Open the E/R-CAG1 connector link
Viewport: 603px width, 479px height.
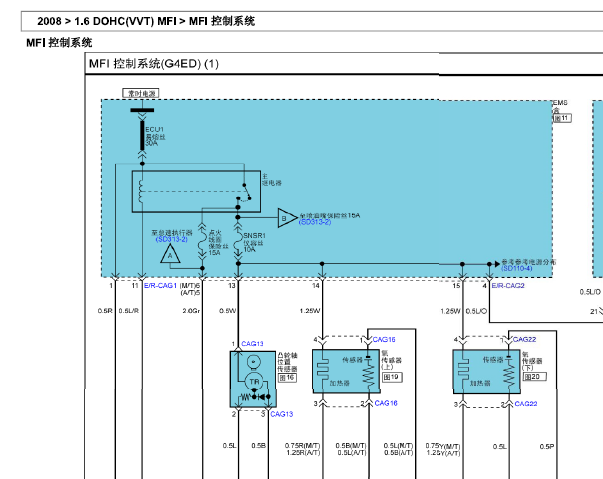pos(160,286)
